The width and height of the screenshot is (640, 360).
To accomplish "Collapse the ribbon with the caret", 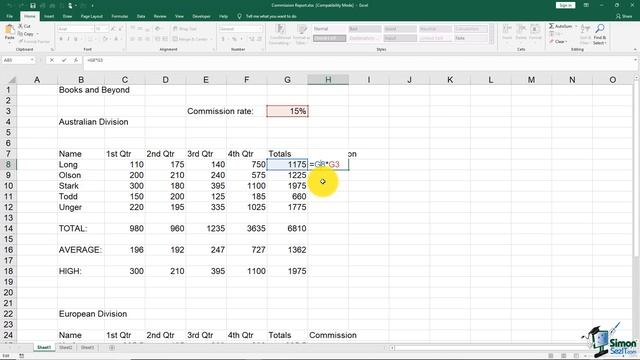I will 635,49.
